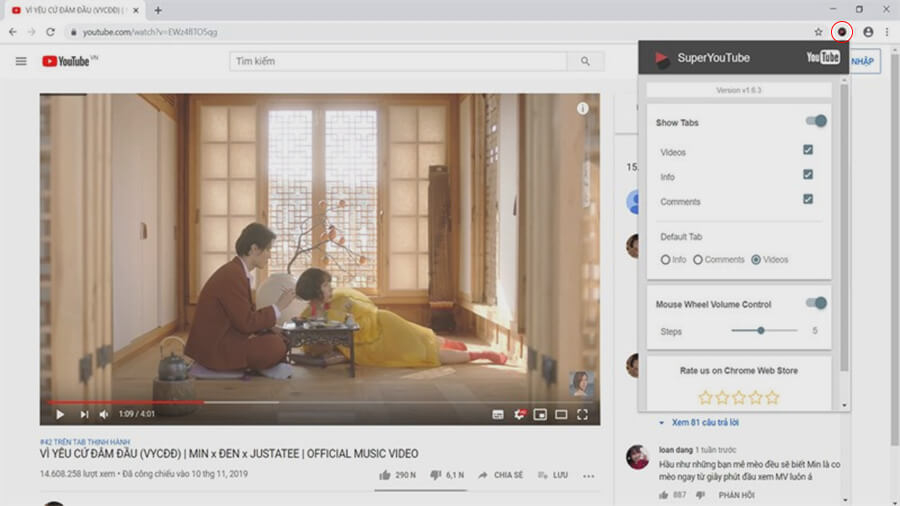The height and width of the screenshot is (506, 900).
Task: Open the YouTube hamburger guide menu
Action: click(x=21, y=61)
